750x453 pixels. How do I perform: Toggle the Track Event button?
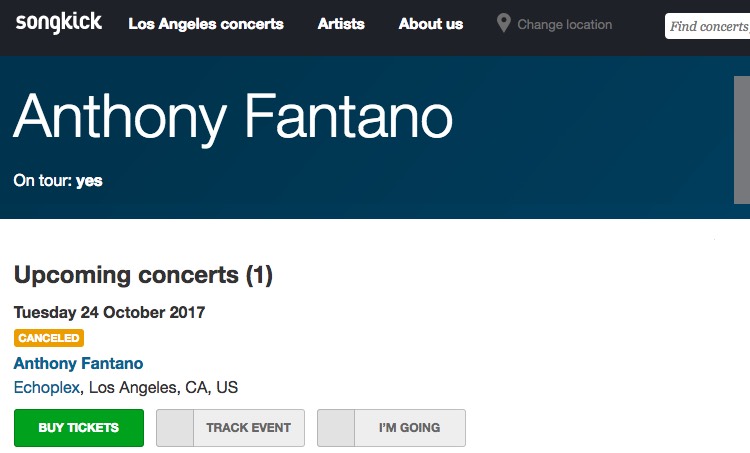tap(230, 428)
